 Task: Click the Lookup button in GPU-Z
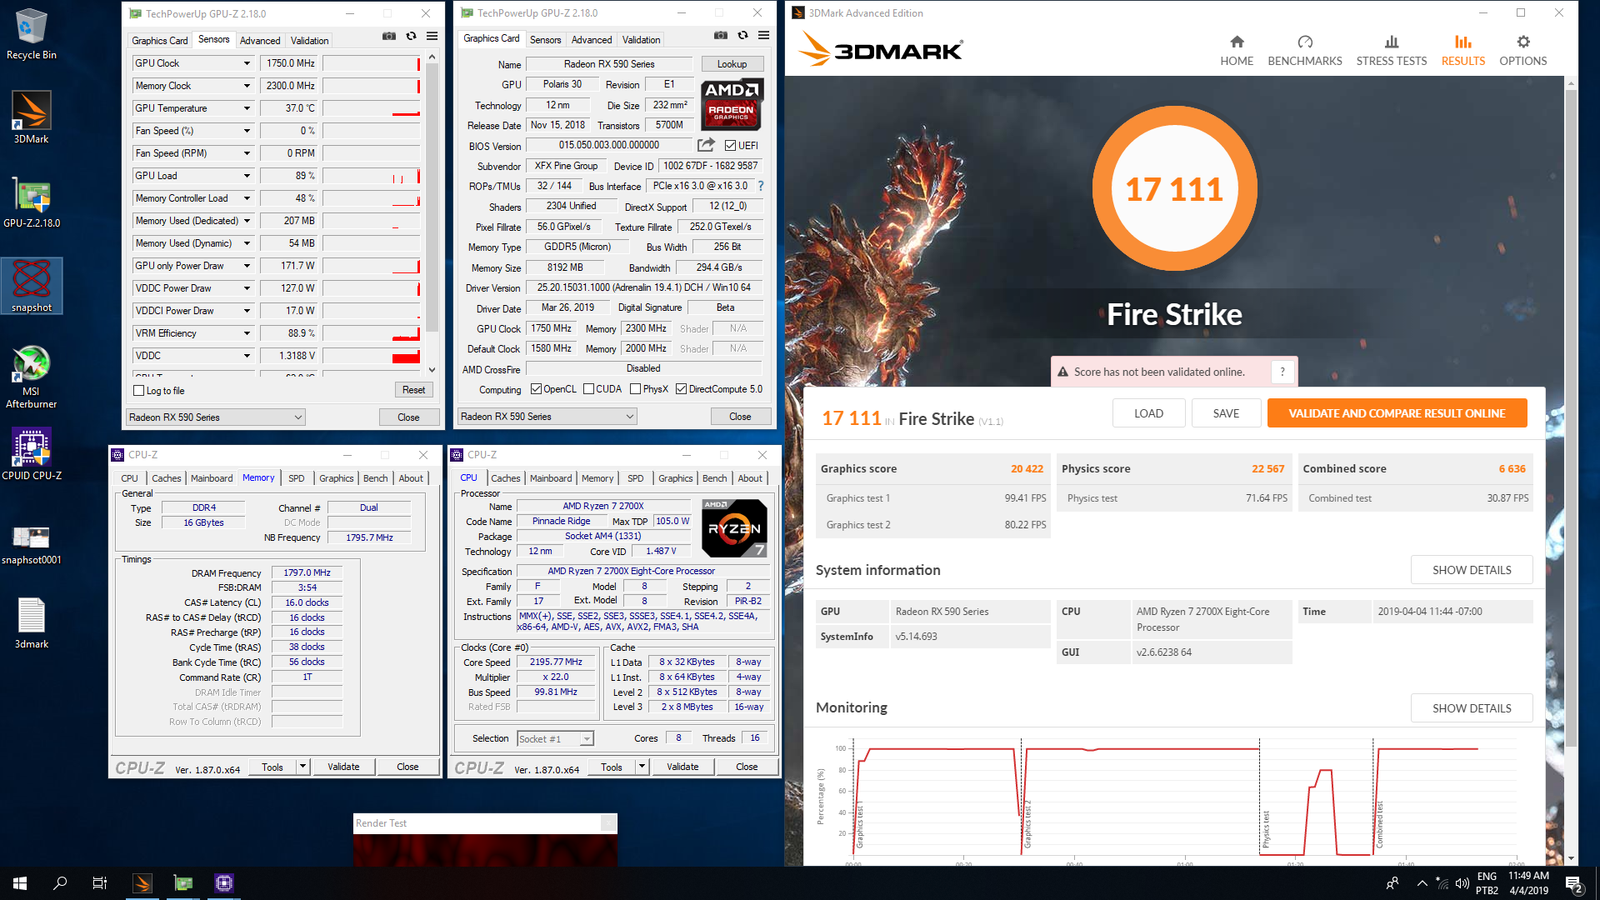(x=731, y=64)
